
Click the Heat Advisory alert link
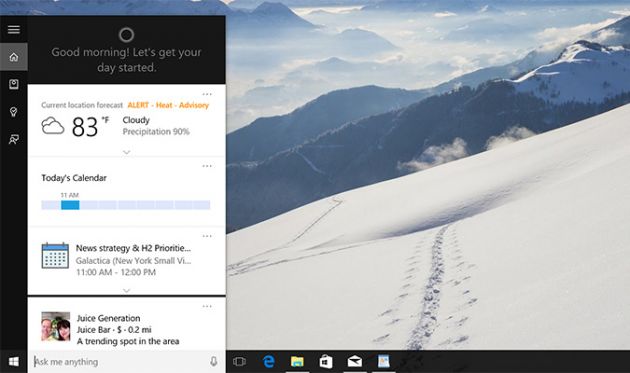coord(168,105)
